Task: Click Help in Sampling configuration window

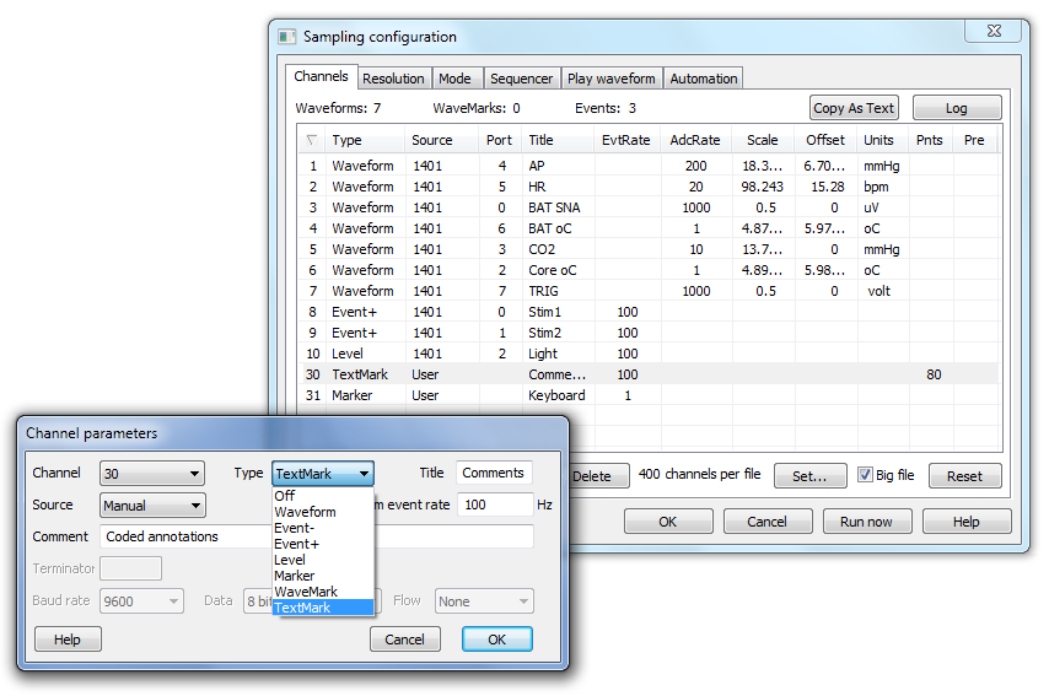Action: (x=966, y=521)
